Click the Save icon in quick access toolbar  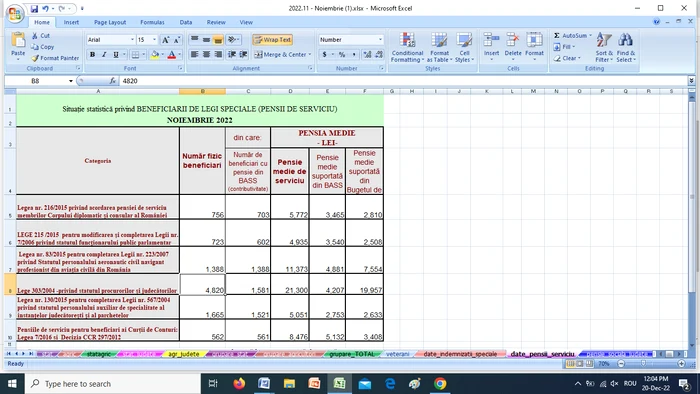click(x=34, y=8)
